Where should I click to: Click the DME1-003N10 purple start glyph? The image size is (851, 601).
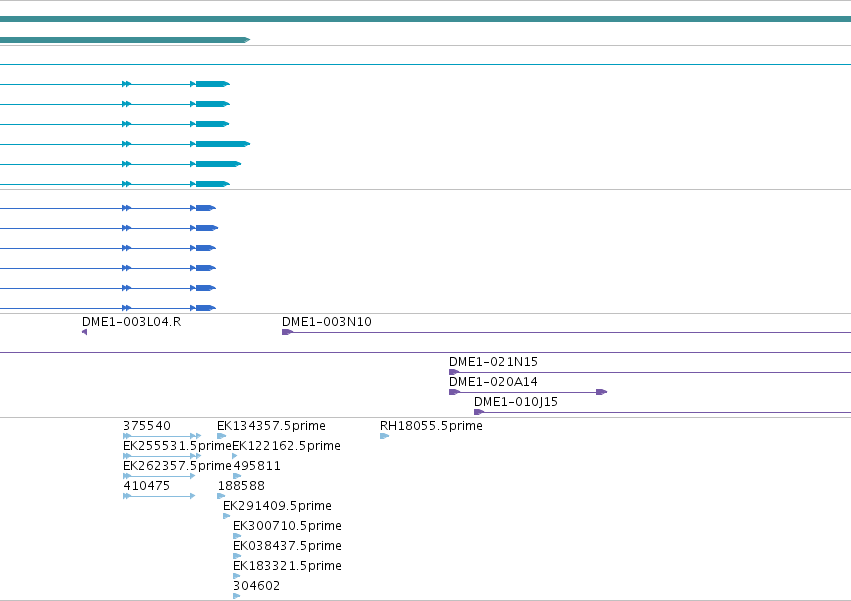click(287, 332)
